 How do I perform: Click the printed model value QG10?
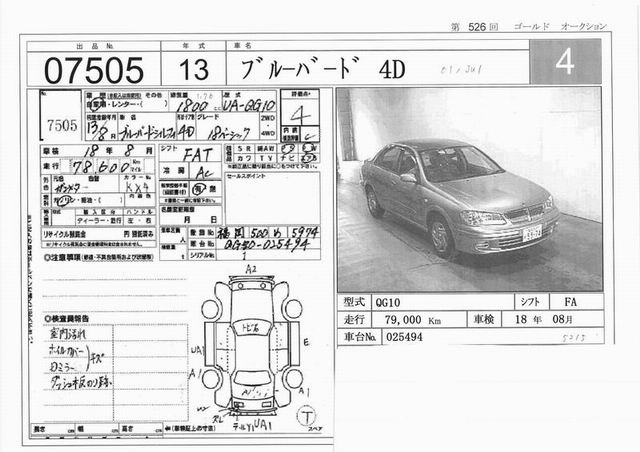[388, 303]
